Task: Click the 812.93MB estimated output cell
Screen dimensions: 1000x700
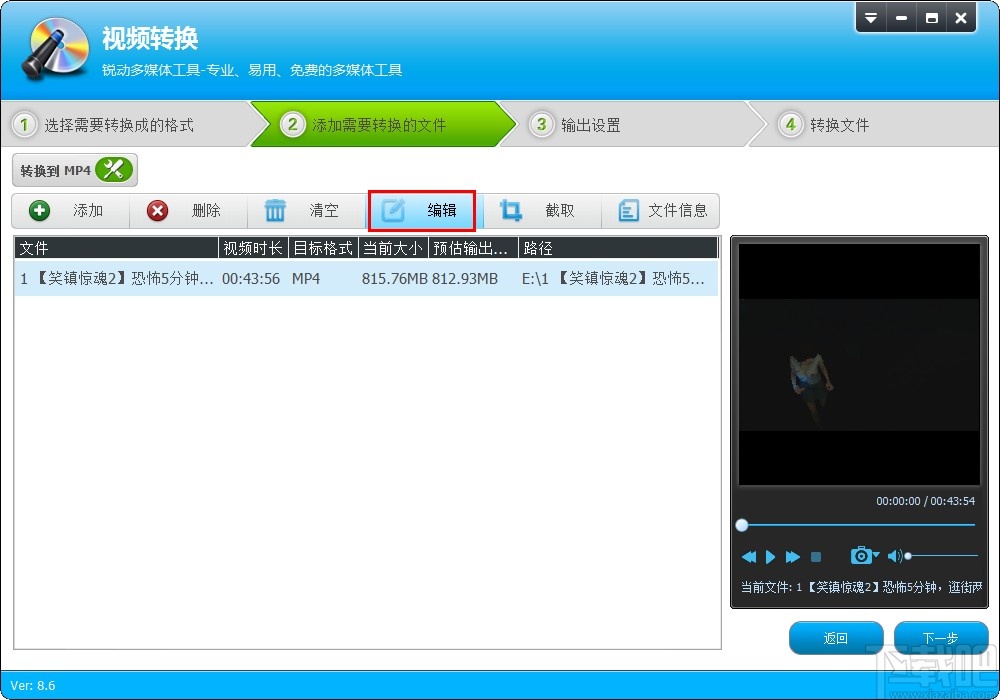Action: pyautogui.click(x=465, y=279)
